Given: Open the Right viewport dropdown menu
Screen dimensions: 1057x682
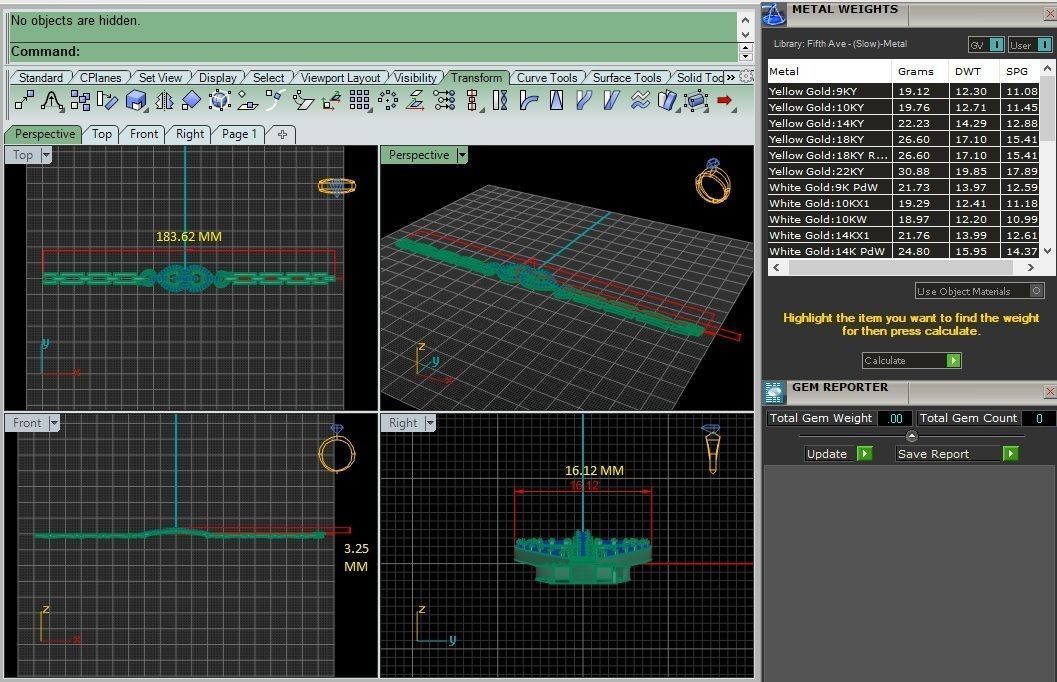Looking at the screenshot, I should [430, 423].
